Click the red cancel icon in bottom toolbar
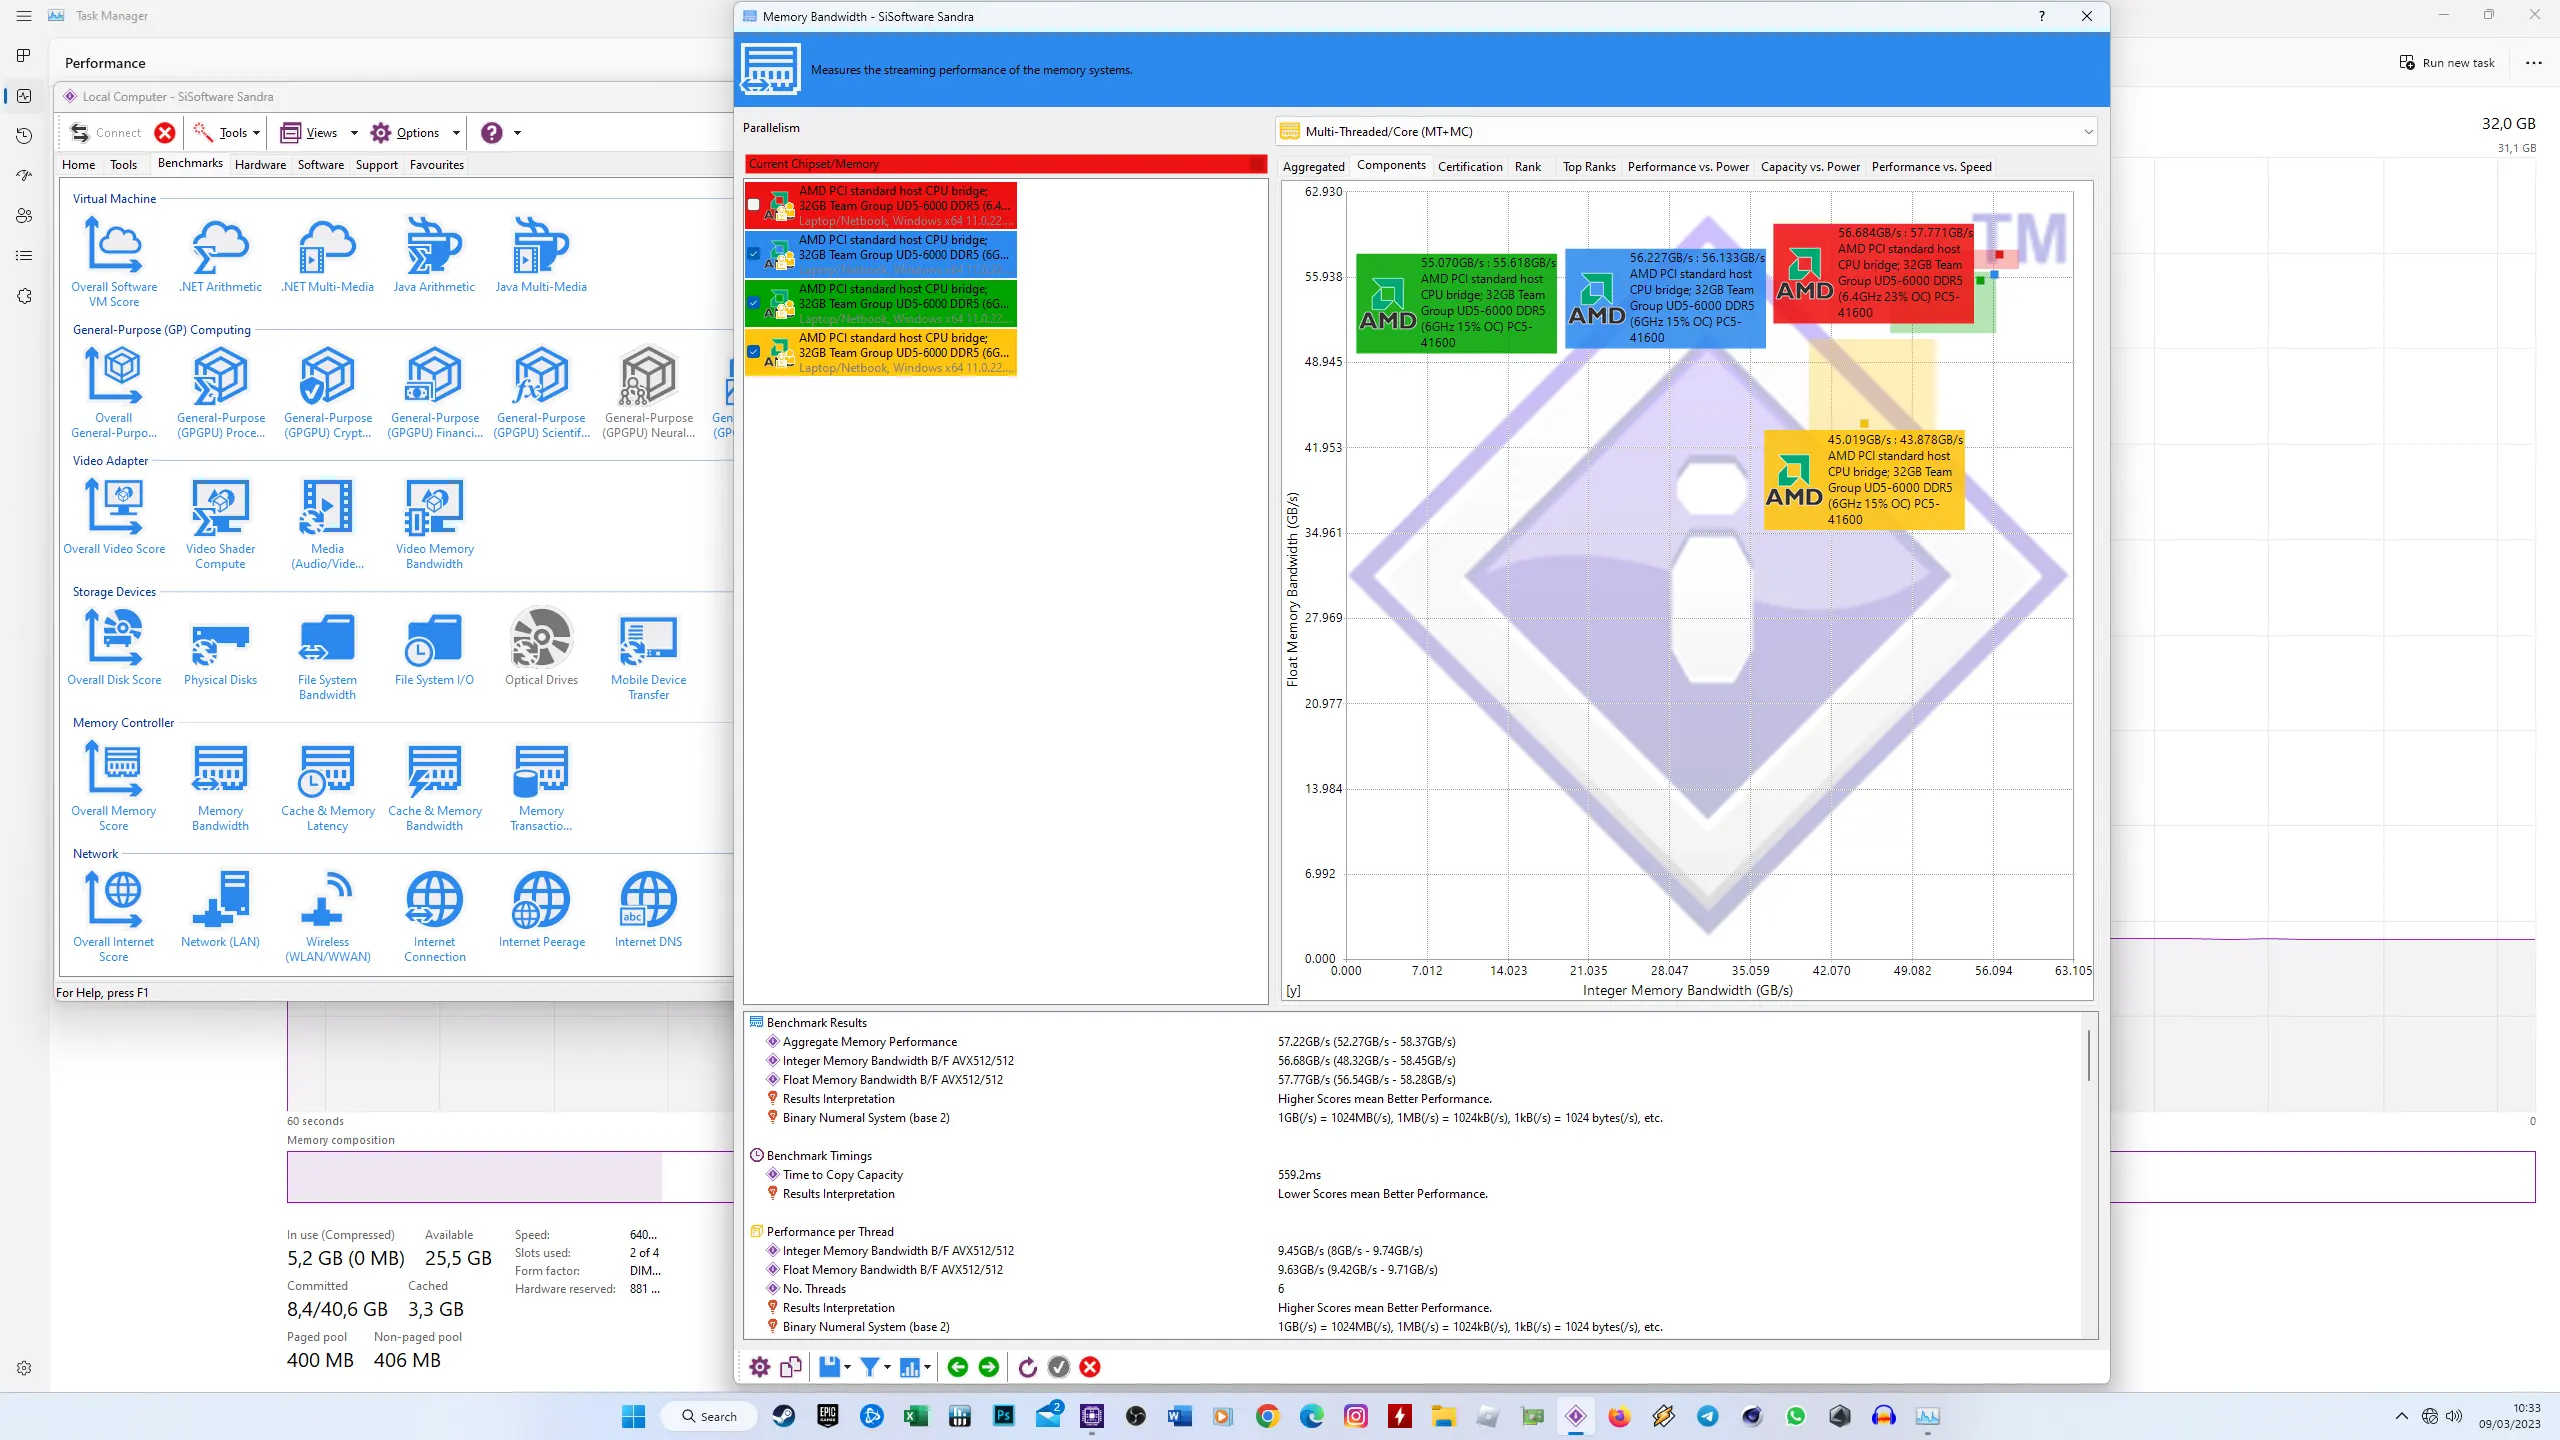This screenshot has height=1440, width=2560. coord(1090,1367)
